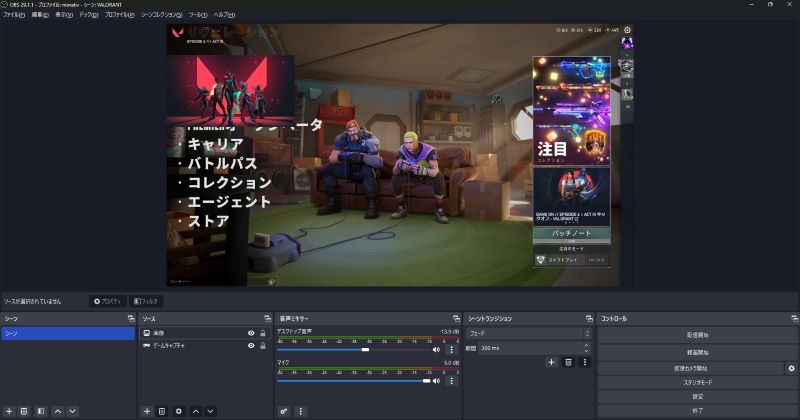Image resolution: width=800 pixels, height=420 pixels.
Task: Open the フェード transition dropdown
Action: (x=529, y=333)
